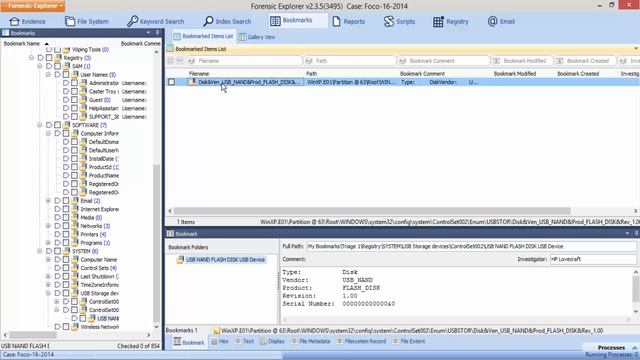The width and height of the screenshot is (640, 360).
Task: Open the Reports module
Action: click(348, 21)
